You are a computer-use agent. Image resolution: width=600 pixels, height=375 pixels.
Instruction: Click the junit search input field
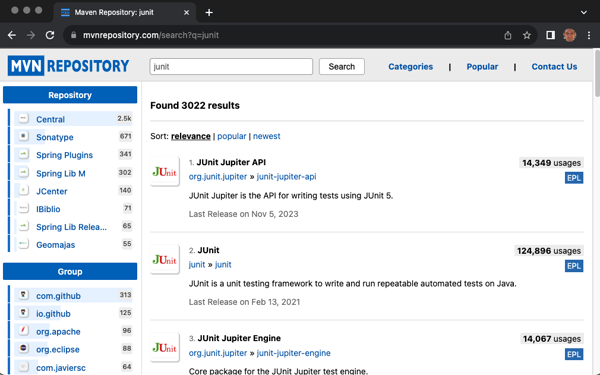click(231, 67)
